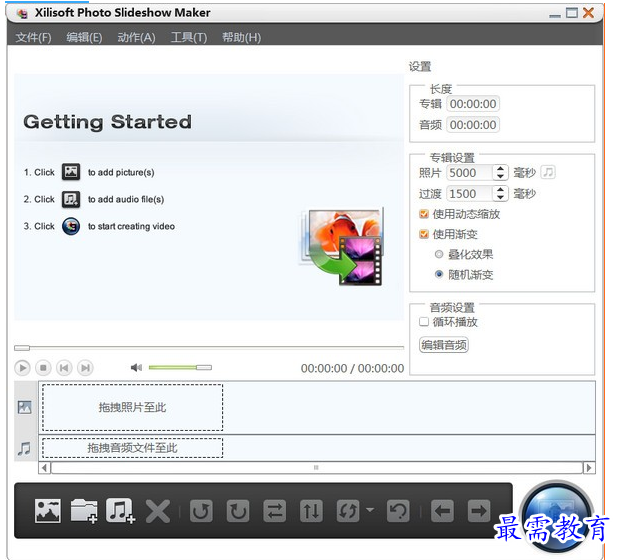618x560 pixels.
Task: Toggle the 使用动态缩放 checkbox
Action: (x=424, y=214)
